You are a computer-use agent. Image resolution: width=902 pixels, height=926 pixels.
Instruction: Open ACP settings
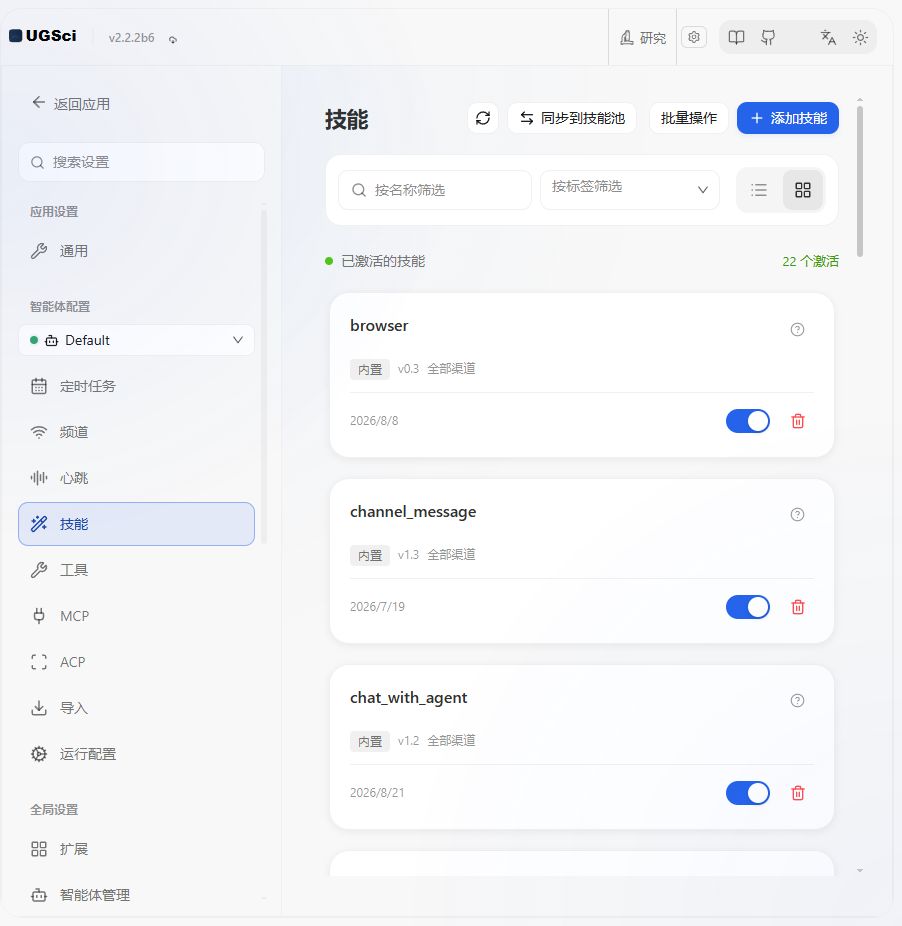(x=136, y=662)
